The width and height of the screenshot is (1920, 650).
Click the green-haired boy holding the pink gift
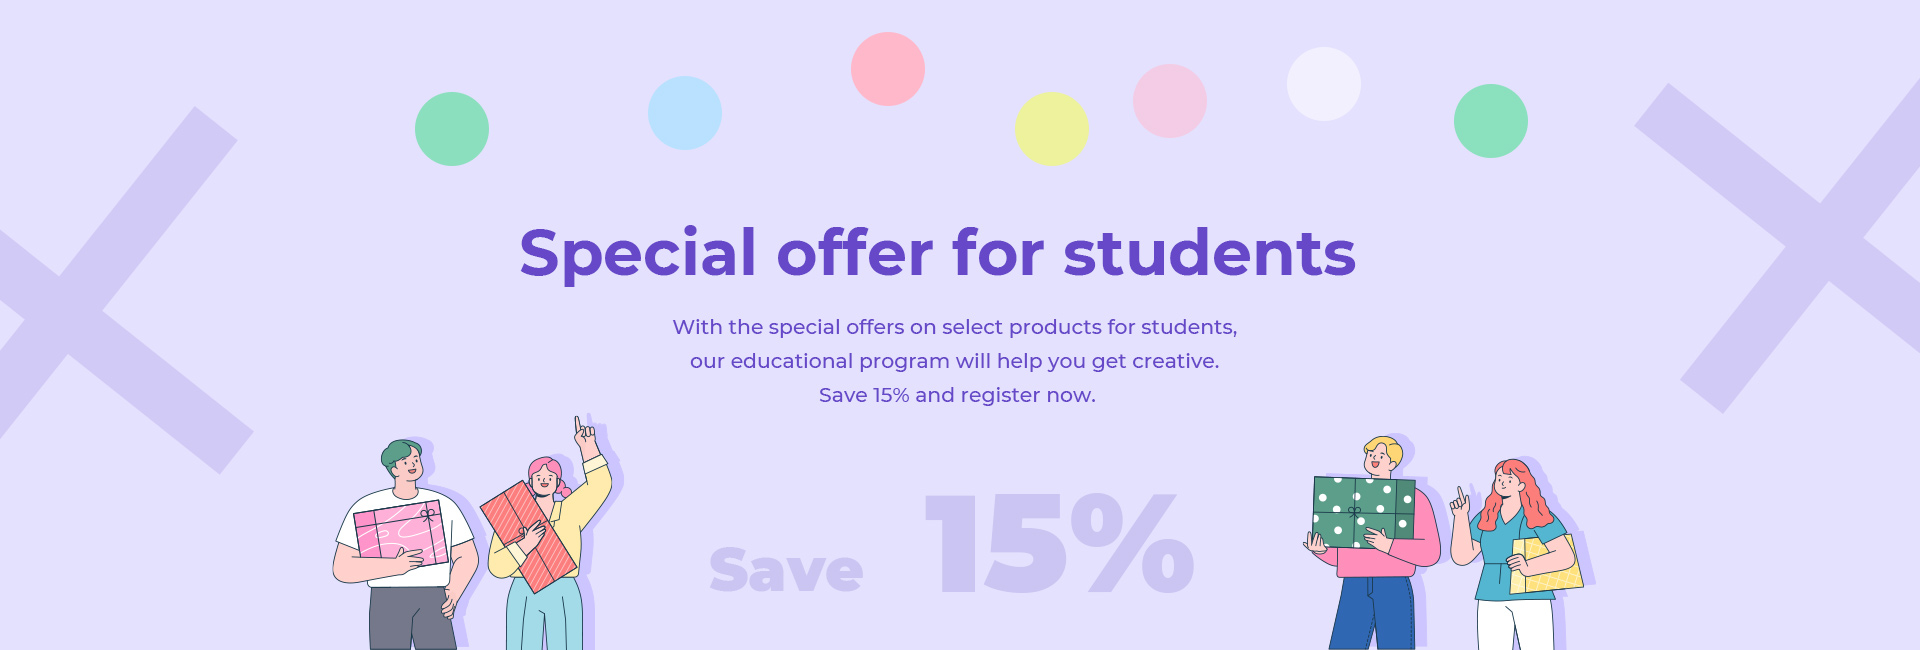[405, 545]
